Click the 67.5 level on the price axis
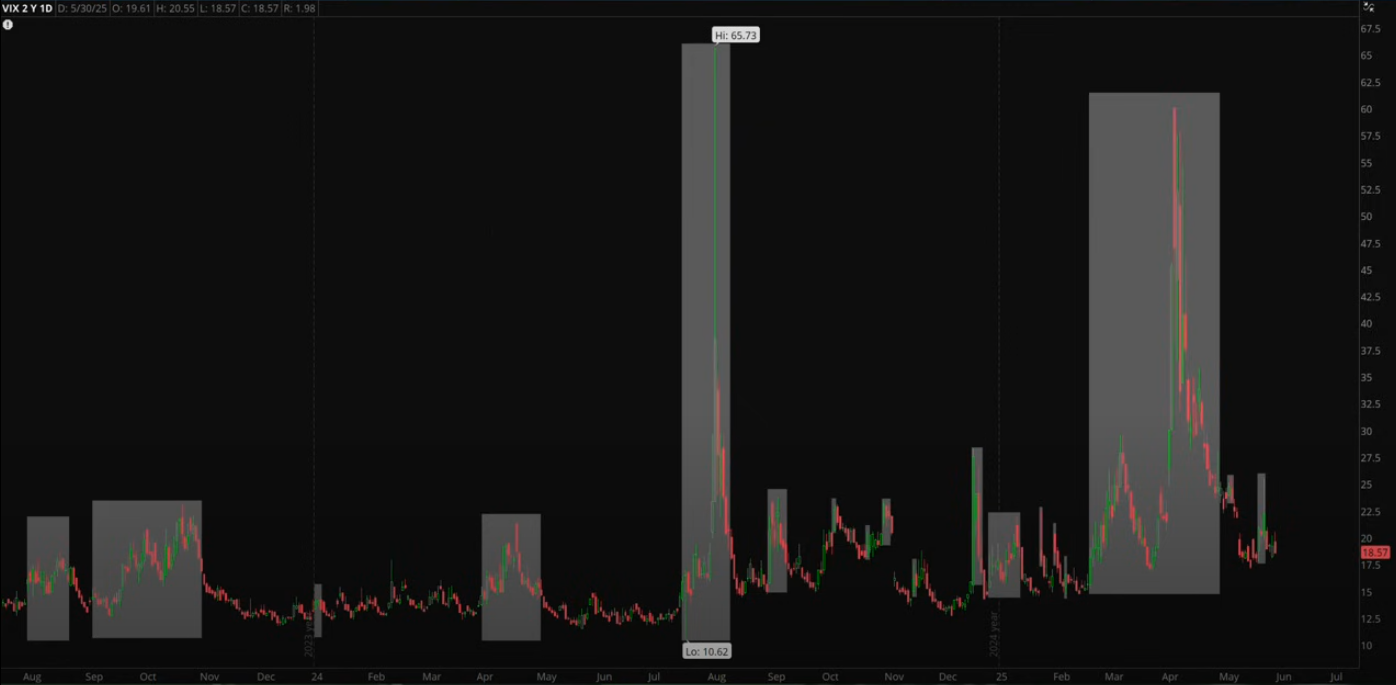 click(x=1370, y=29)
